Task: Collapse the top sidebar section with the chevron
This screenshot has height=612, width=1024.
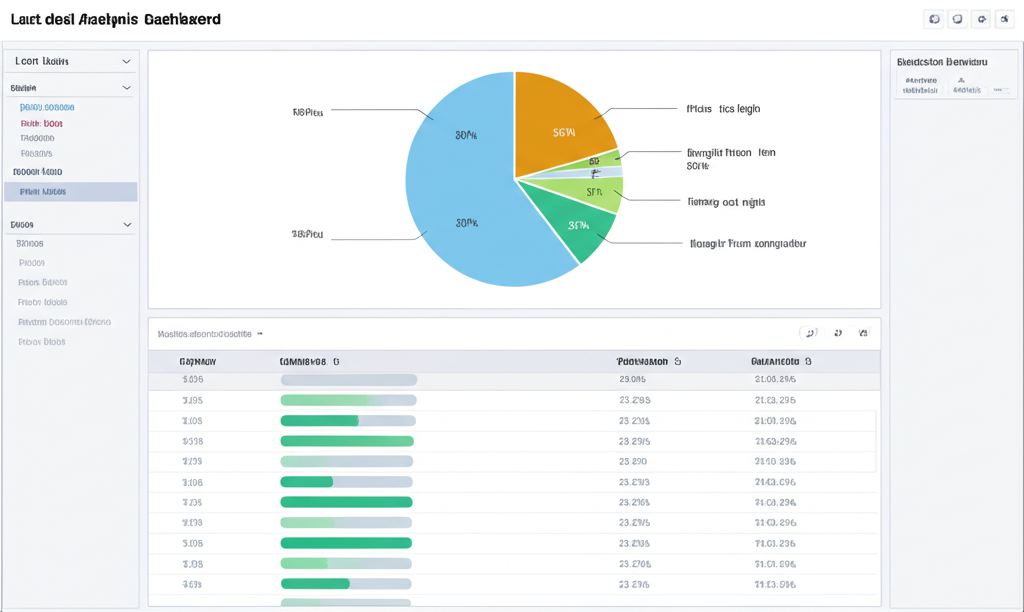Action: (x=128, y=61)
